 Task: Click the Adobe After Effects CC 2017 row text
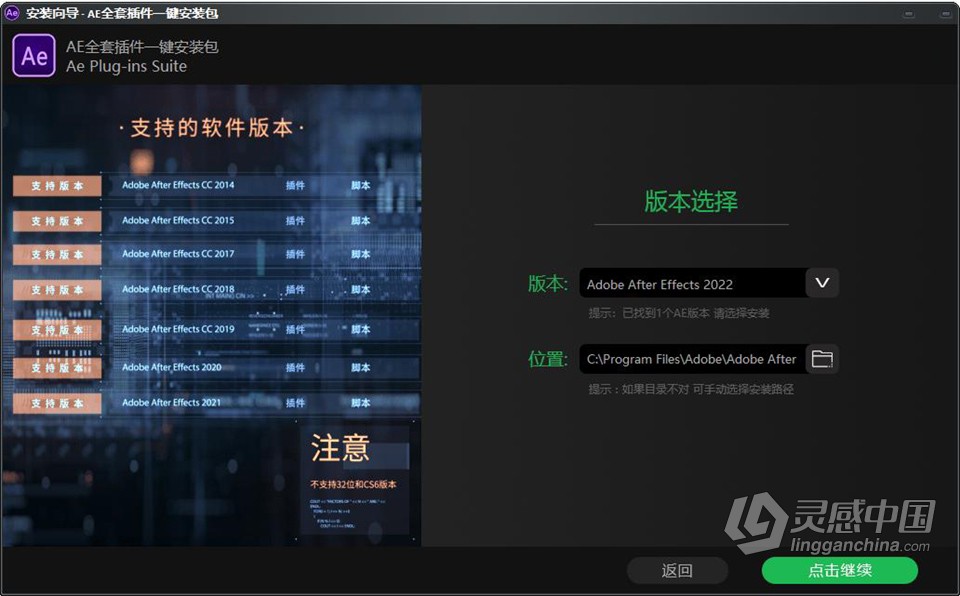tap(178, 254)
